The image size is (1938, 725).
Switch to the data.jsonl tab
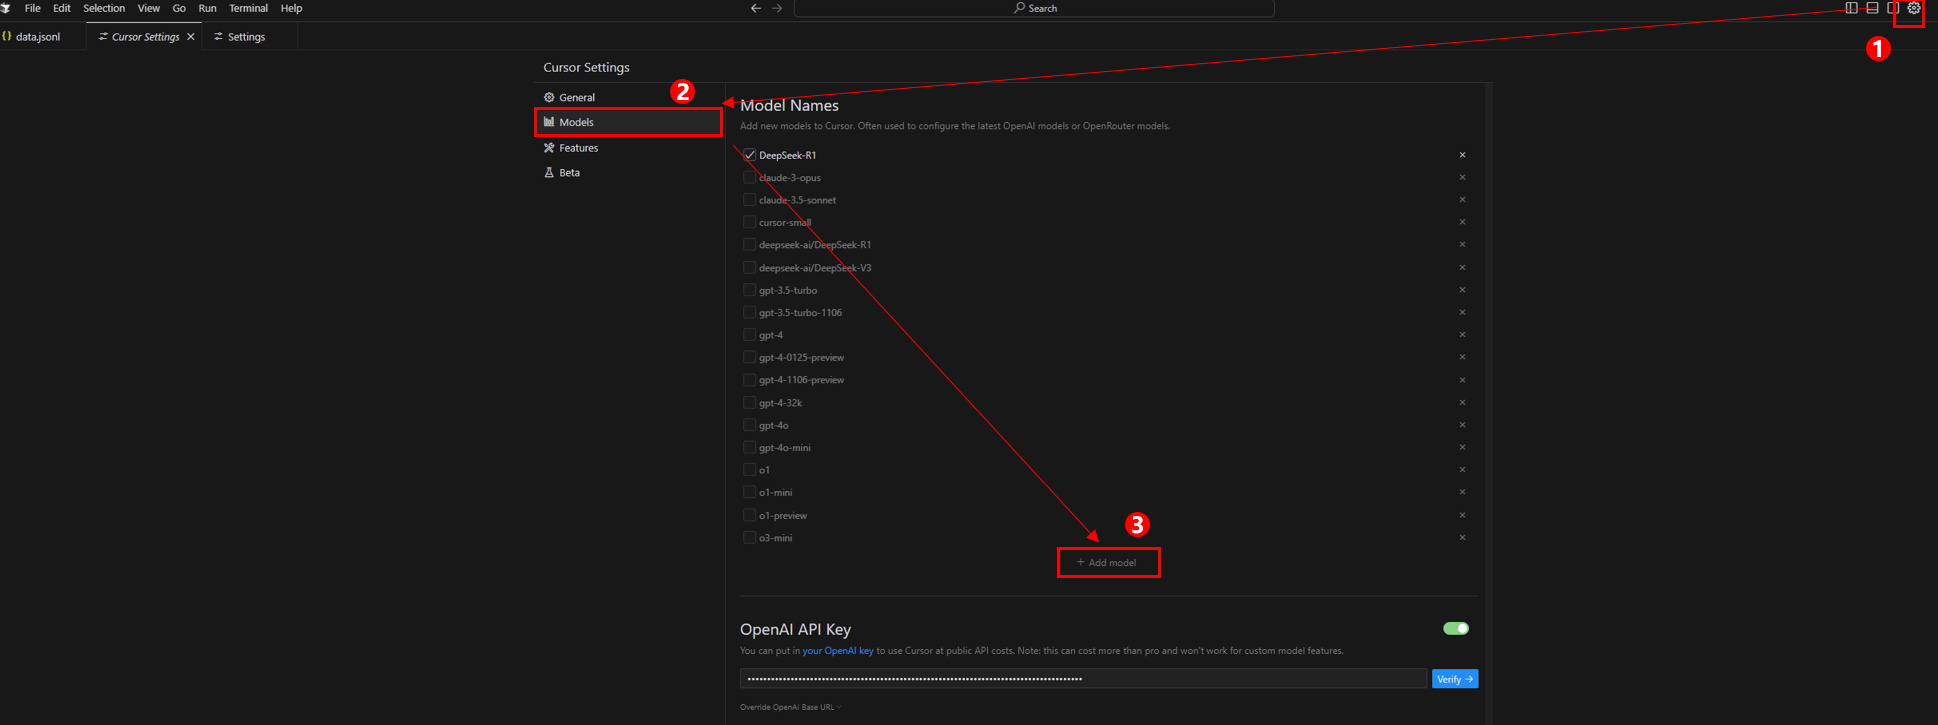point(38,37)
